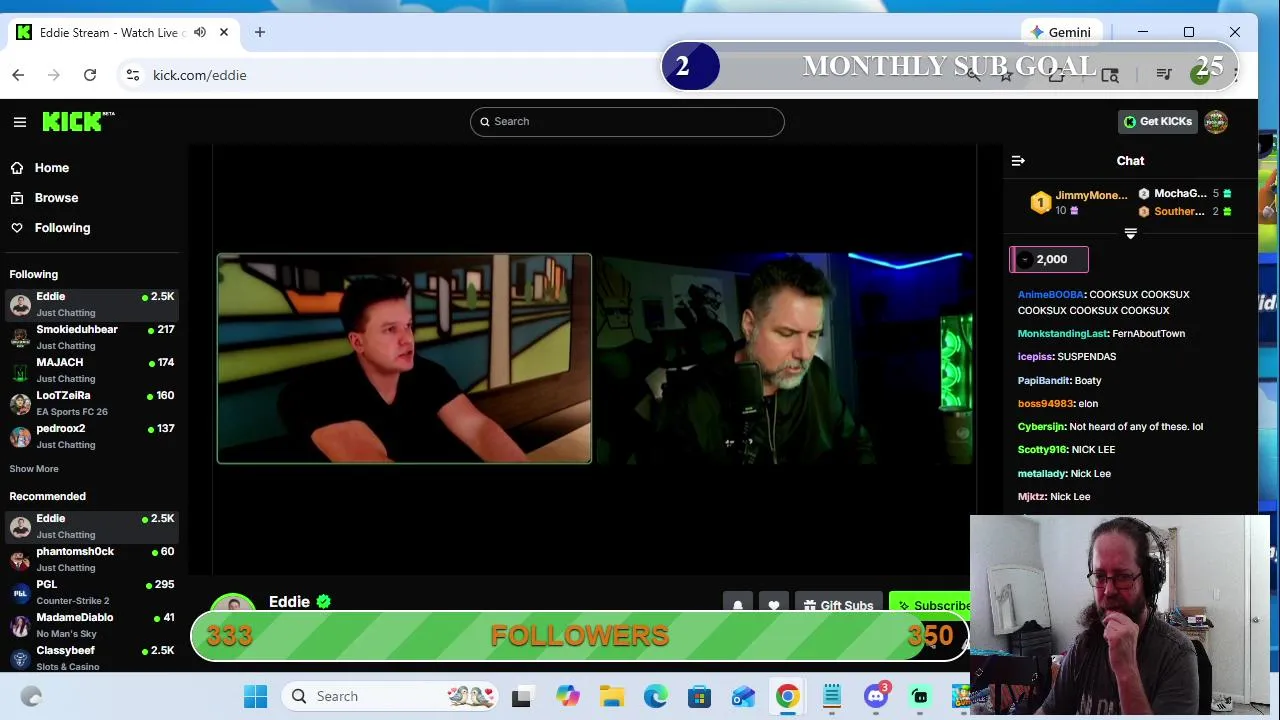Open a new browser tab

tap(260, 32)
